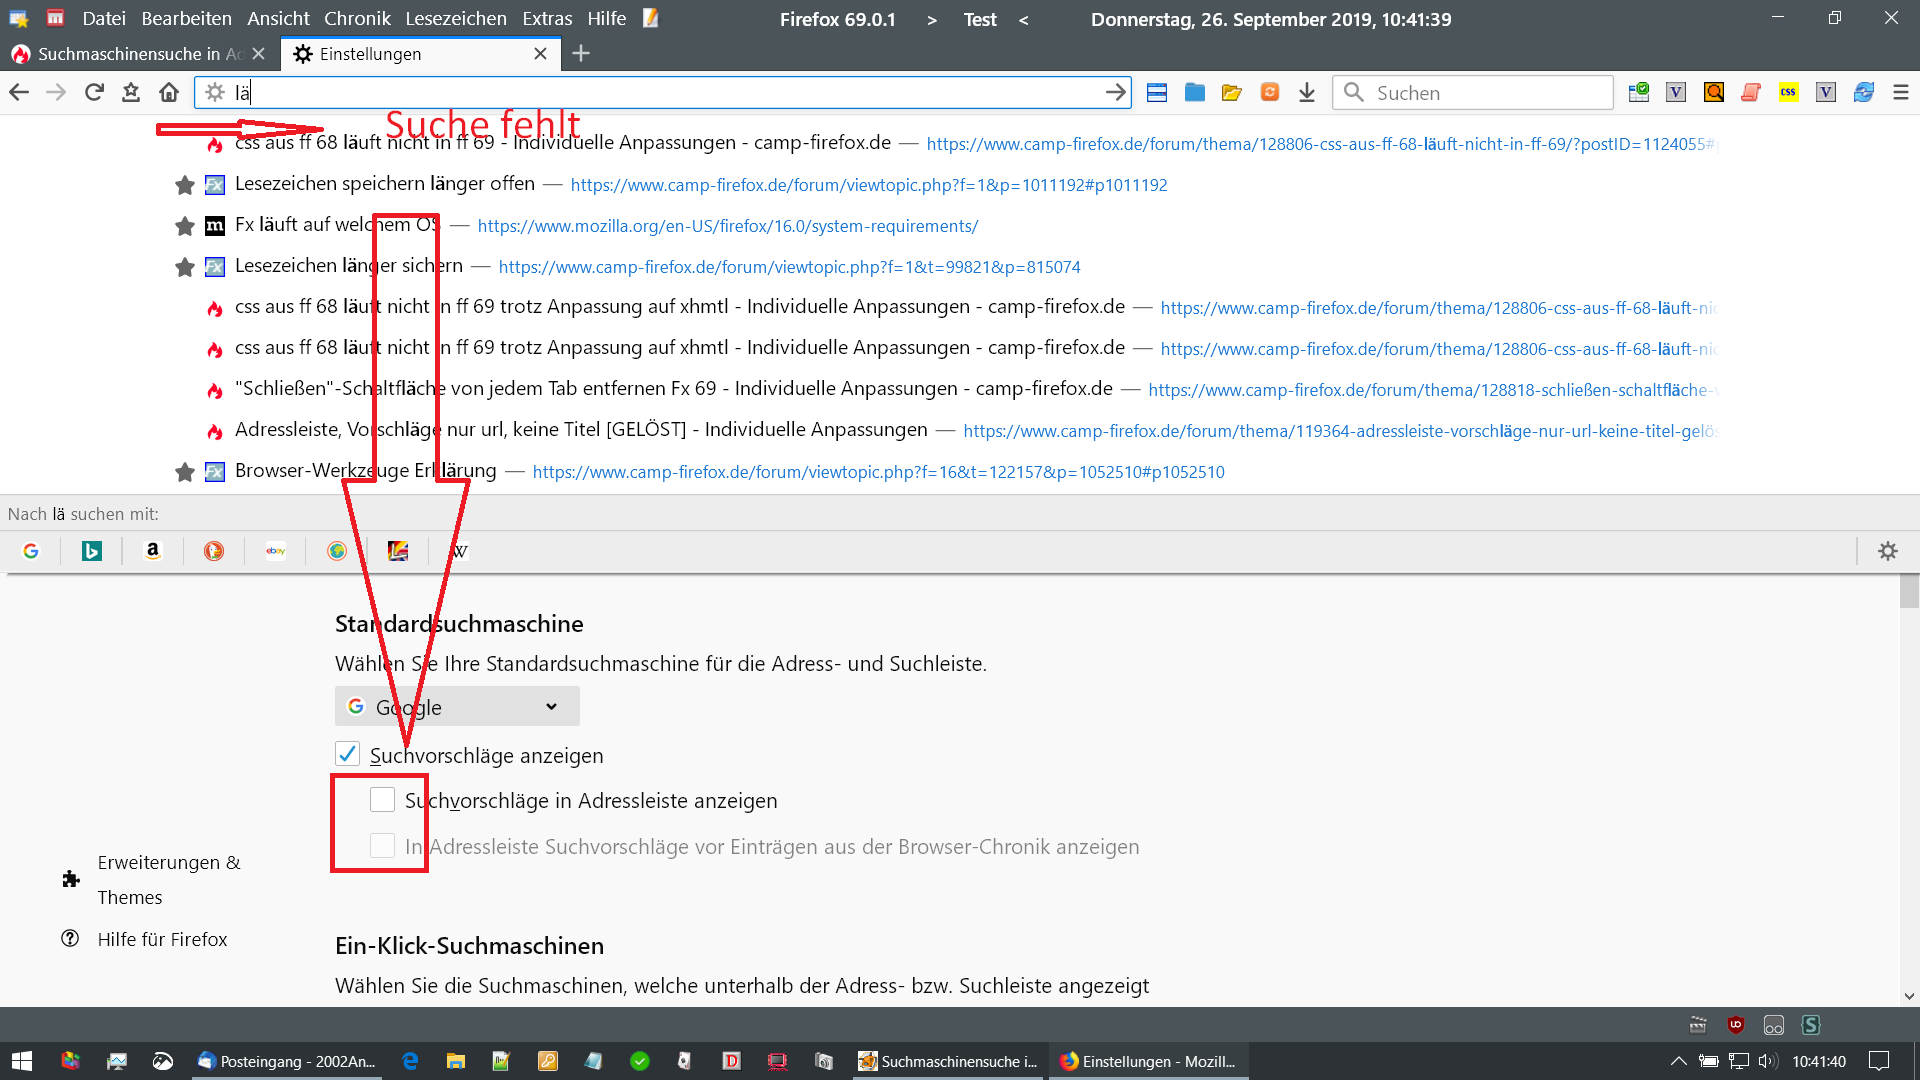Open the Google default search engine dropdown
Viewport: 1920px width, 1080px height.
point(457,707)
